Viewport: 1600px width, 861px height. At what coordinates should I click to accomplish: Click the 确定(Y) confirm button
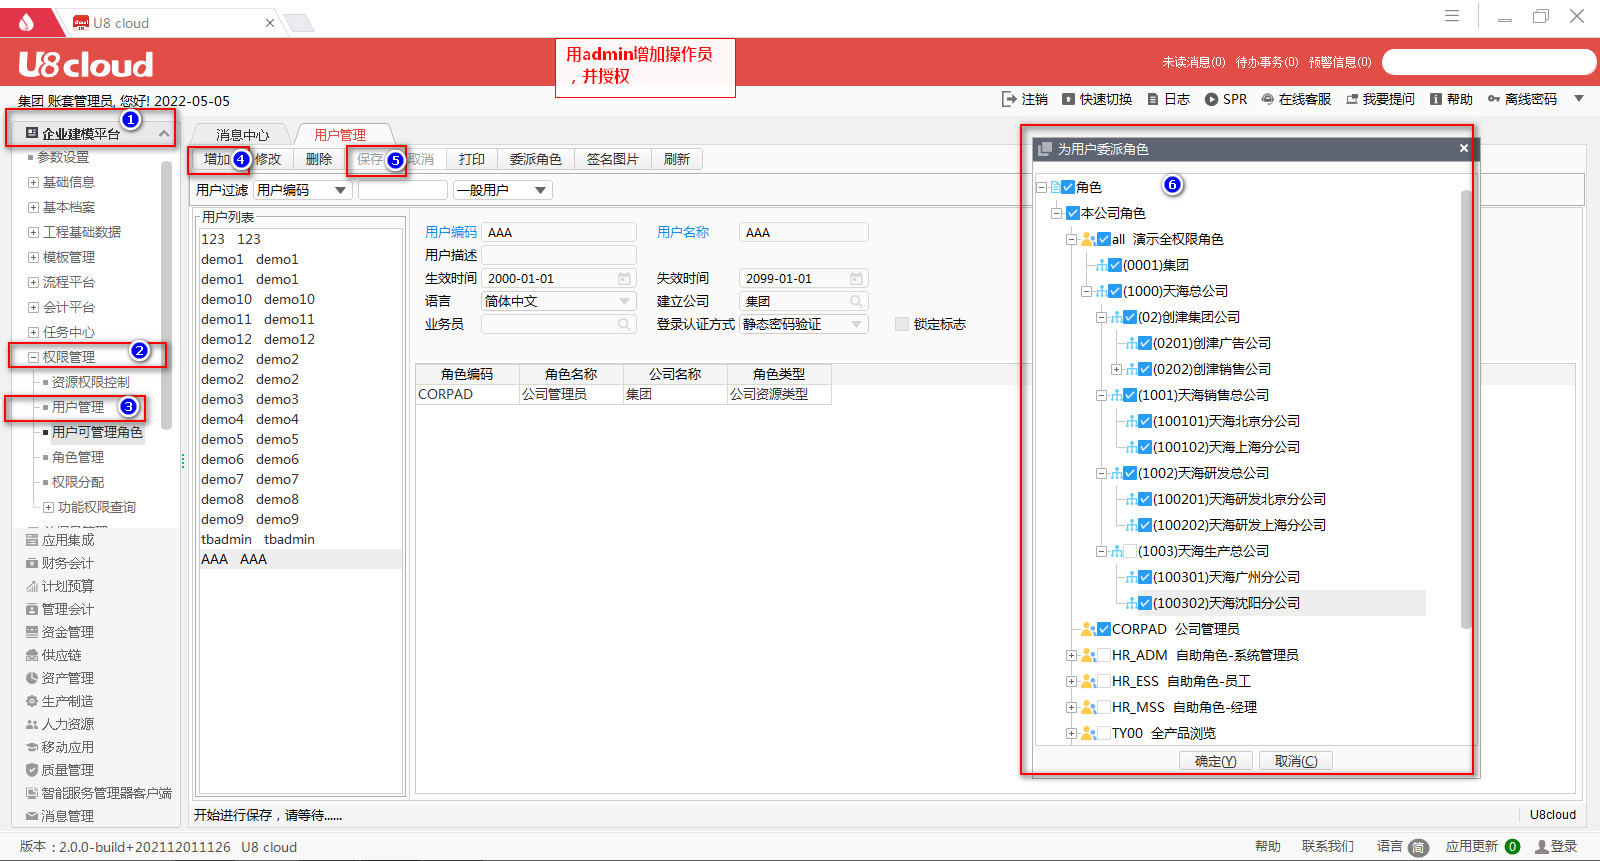point(1215,761)
